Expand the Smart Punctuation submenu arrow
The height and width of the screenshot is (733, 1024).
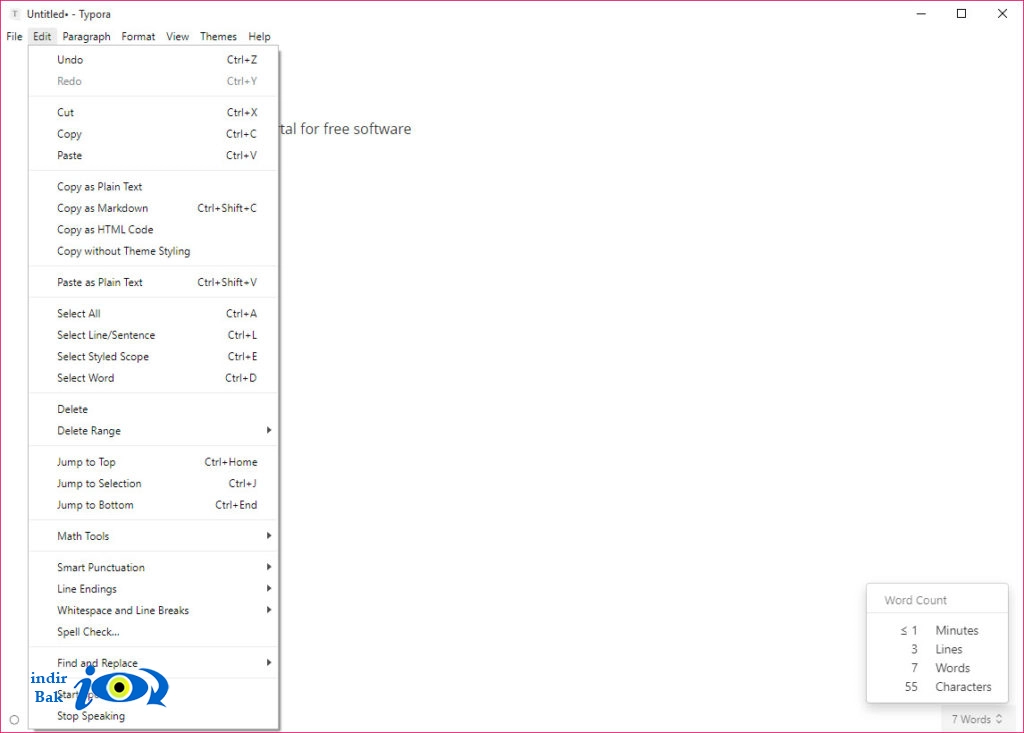[268, 567]
